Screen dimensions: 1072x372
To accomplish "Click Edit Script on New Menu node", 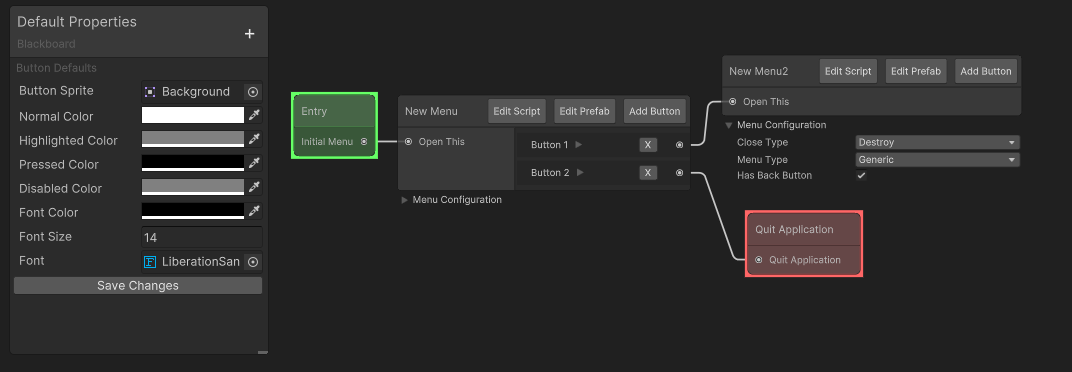I will tap(517, 111).
